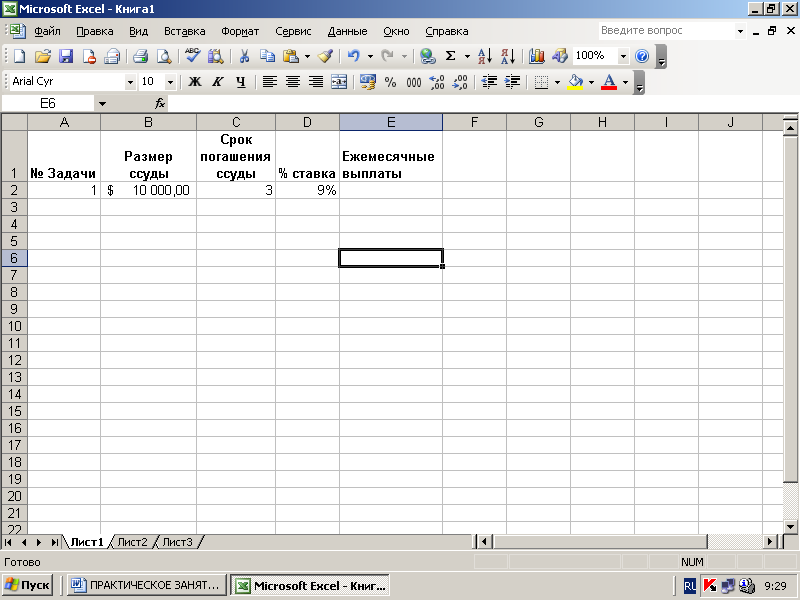Expand the borders dropdown arrow
This screenshot has width=800, height=600.
(x=557, y=82)
